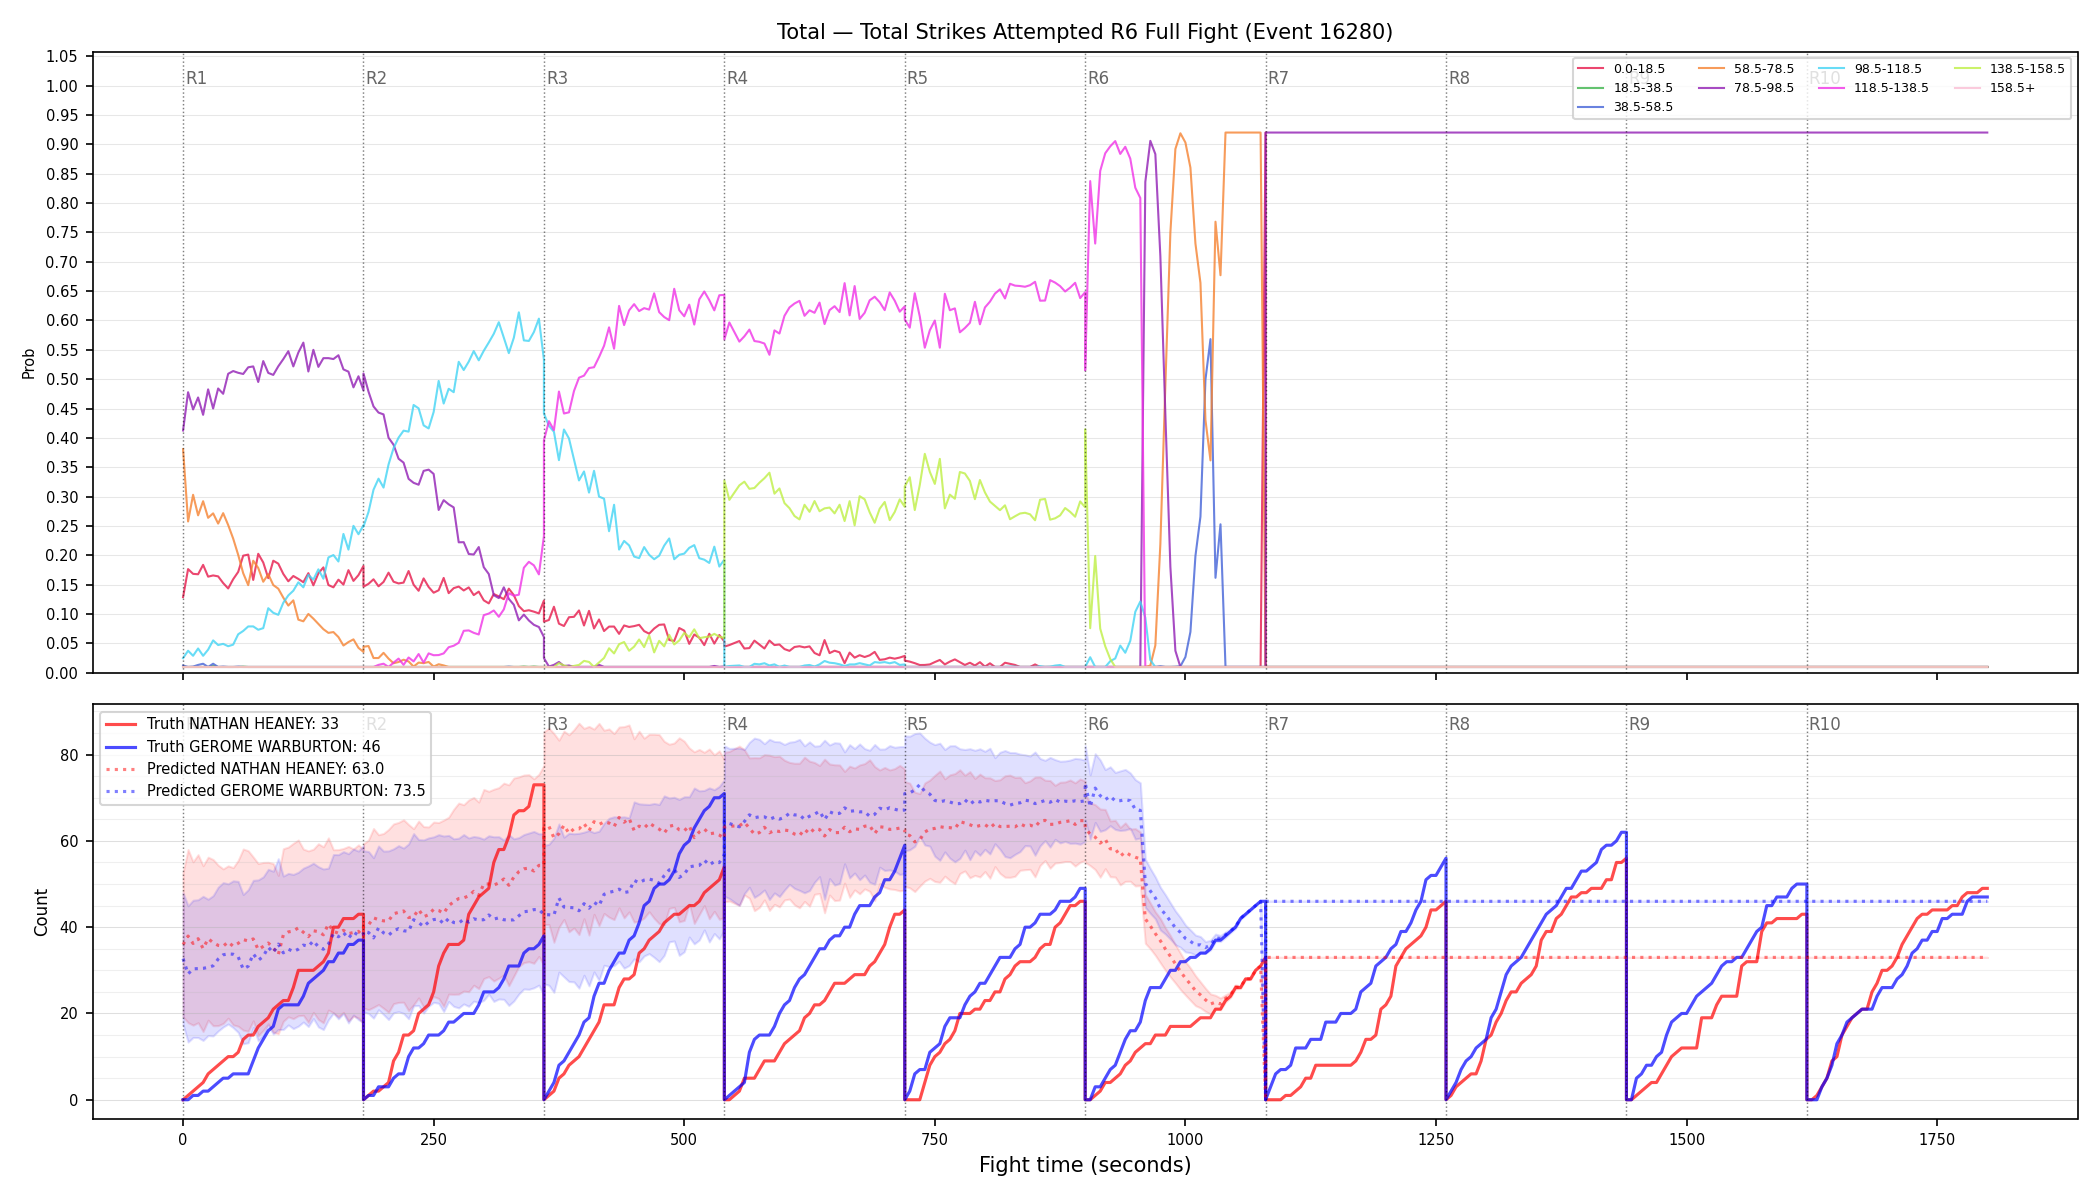Click the "40" tick on the Count axis
Viewport: 2100px width, 1200px height.
click(69, 927)
